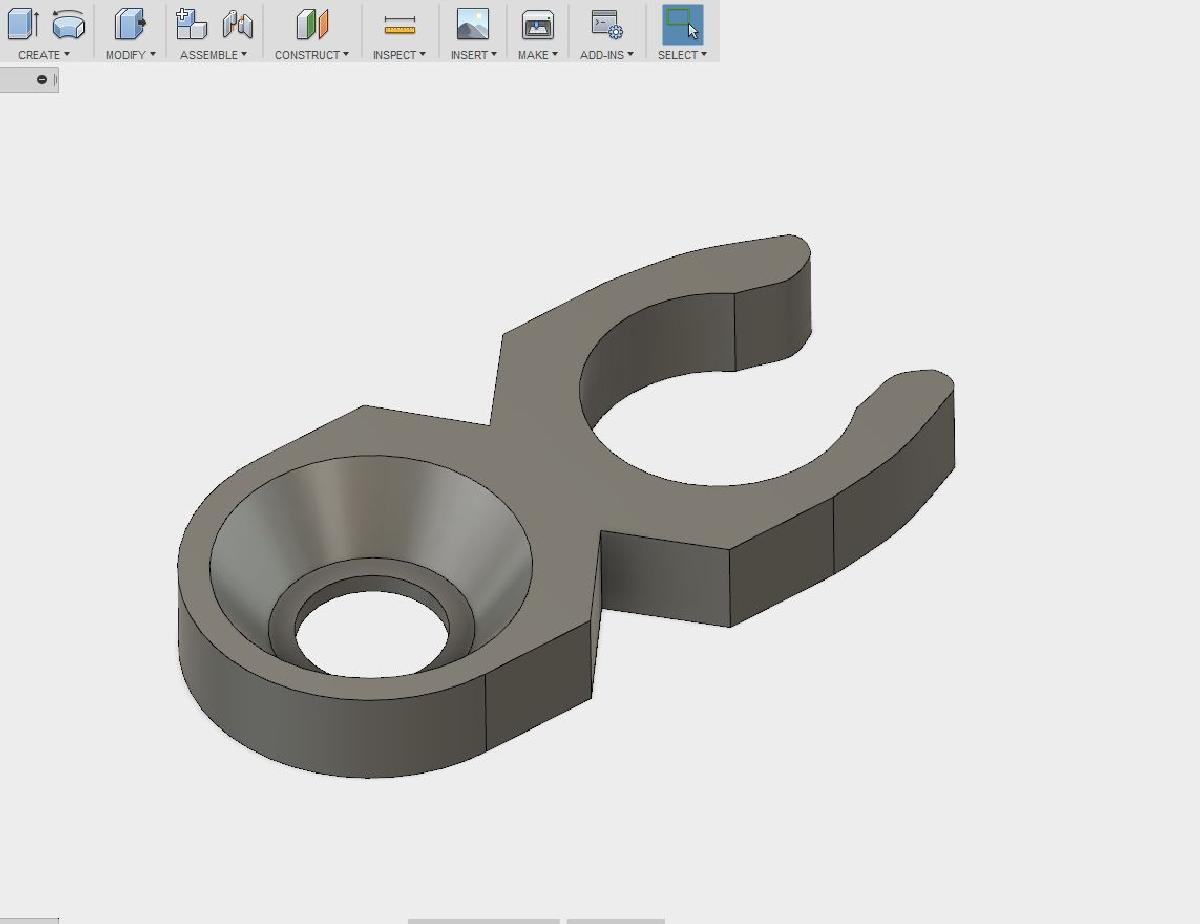
Task: Click the New Component icon
Action: click(x=191, y=24)
